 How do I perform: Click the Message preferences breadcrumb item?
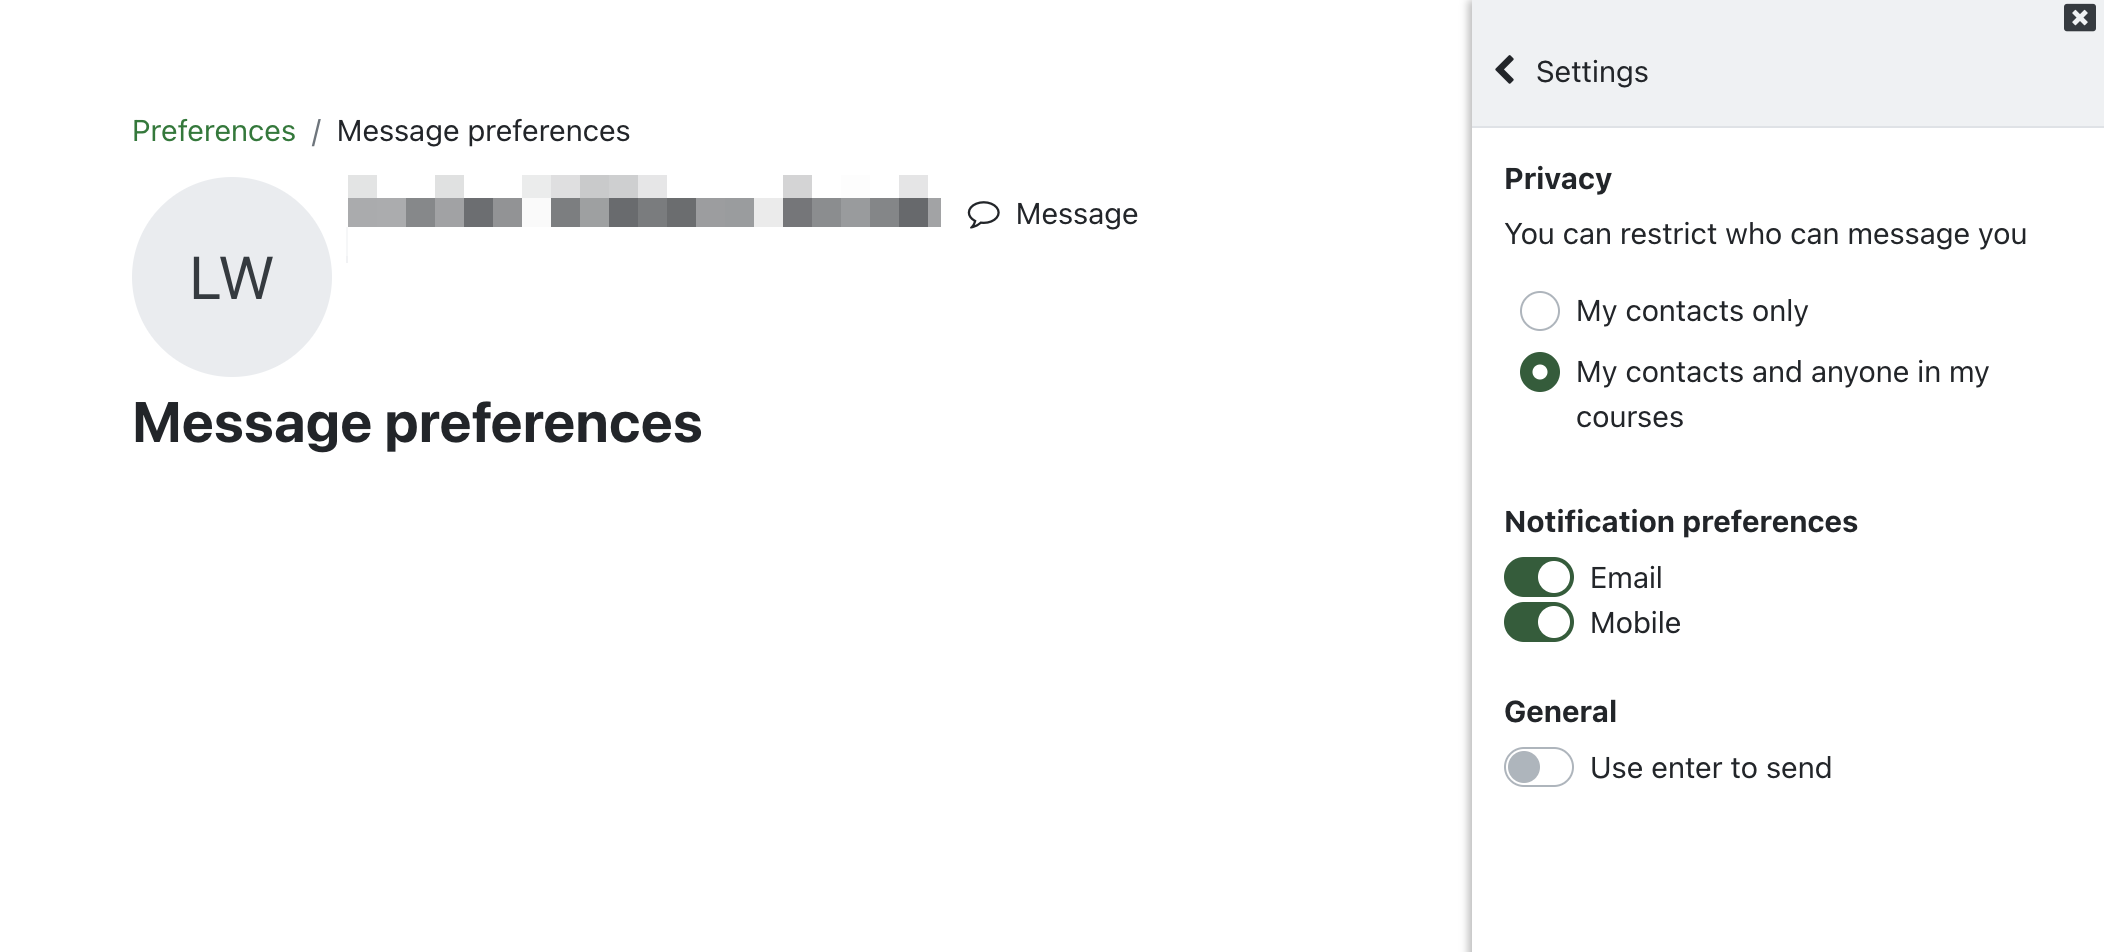click(483, 131)
